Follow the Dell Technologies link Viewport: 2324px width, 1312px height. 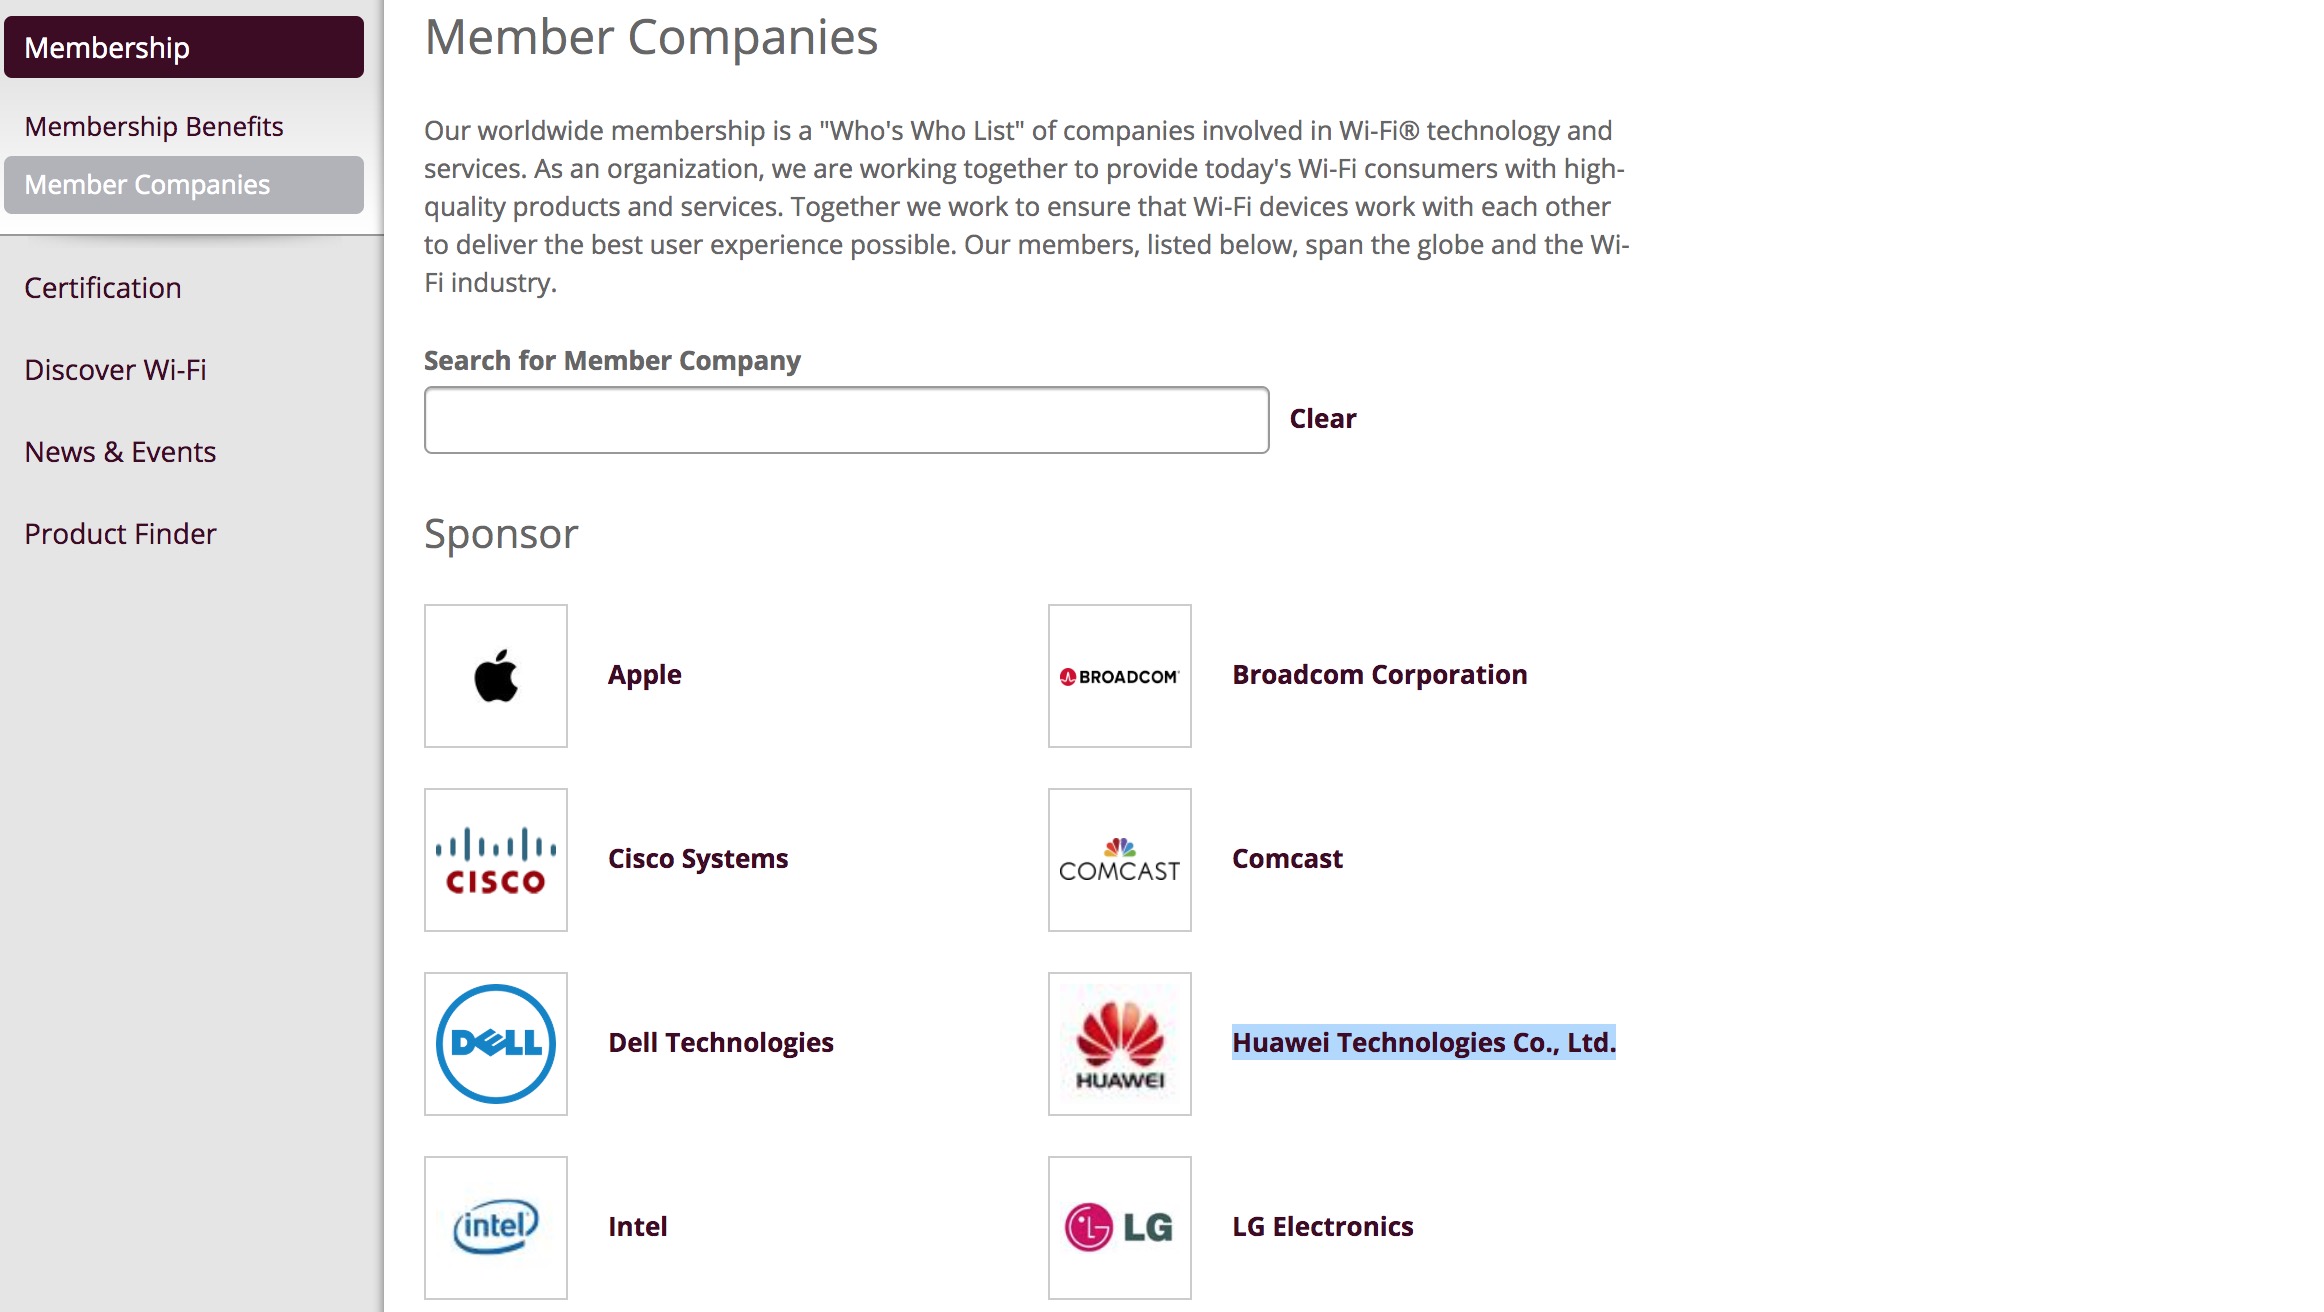coord(721,1043)
